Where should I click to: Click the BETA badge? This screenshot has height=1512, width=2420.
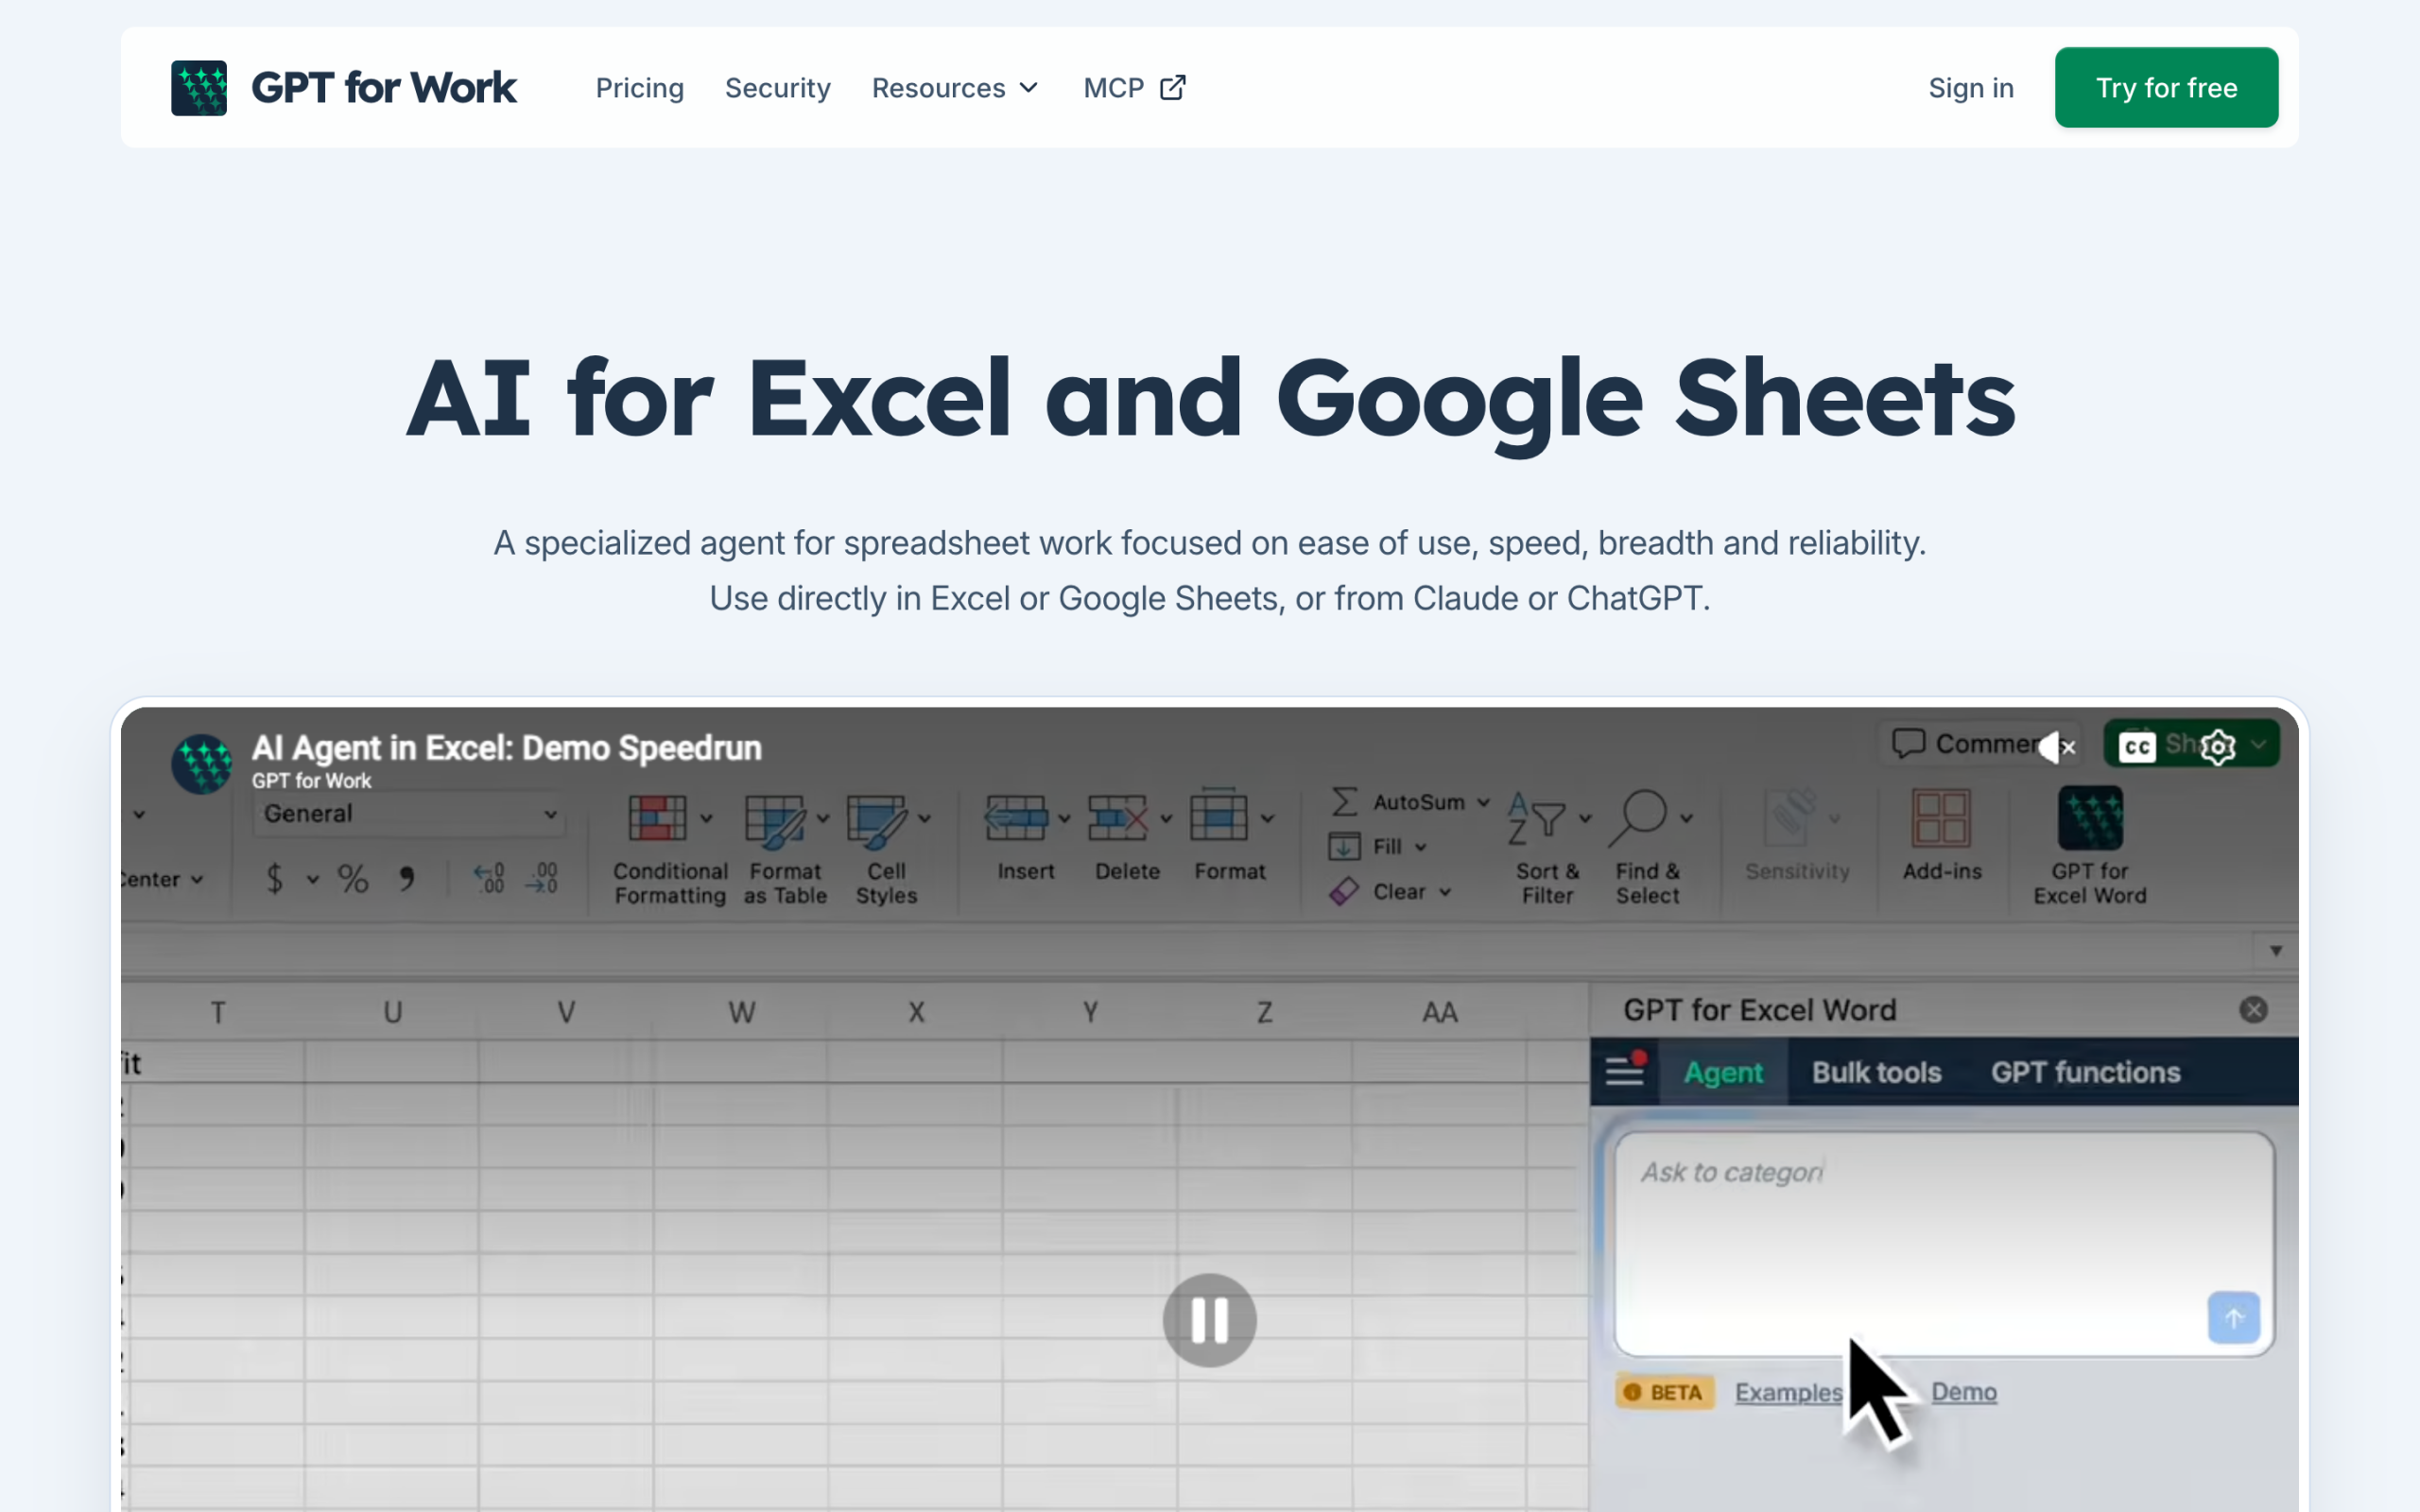[1664, 1392]
